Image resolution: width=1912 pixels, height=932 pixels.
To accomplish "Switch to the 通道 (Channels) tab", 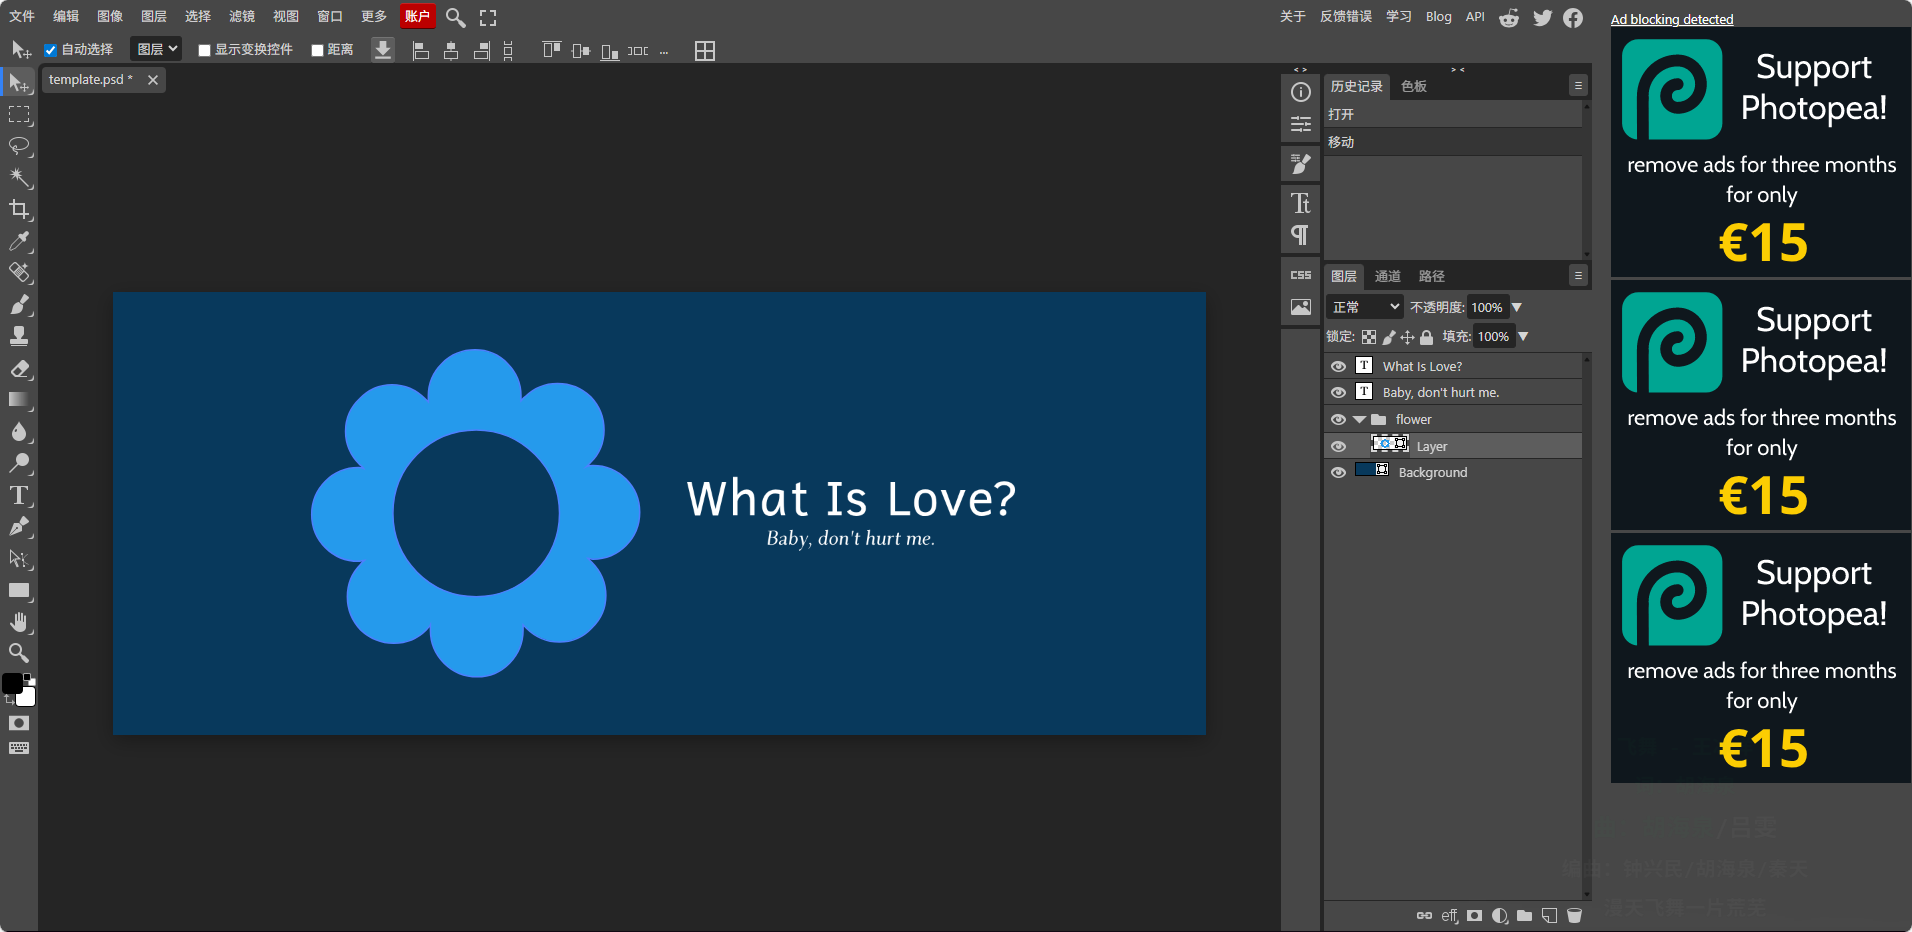I will point(1387,276).
